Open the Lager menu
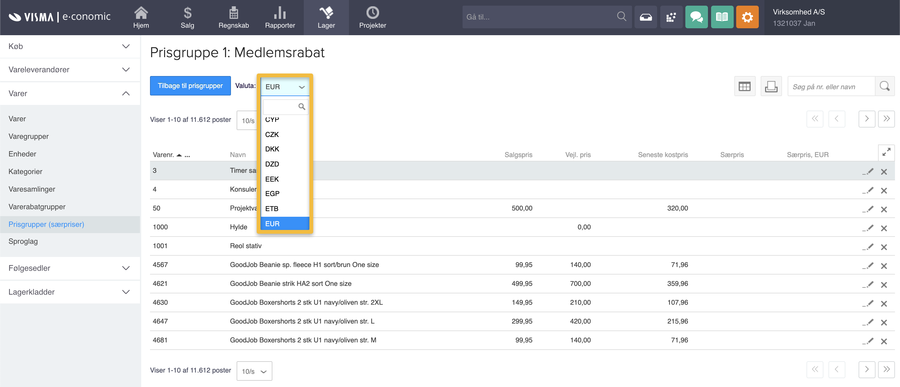The height and width of the screenshot is (387, 900). coord(327,17)
